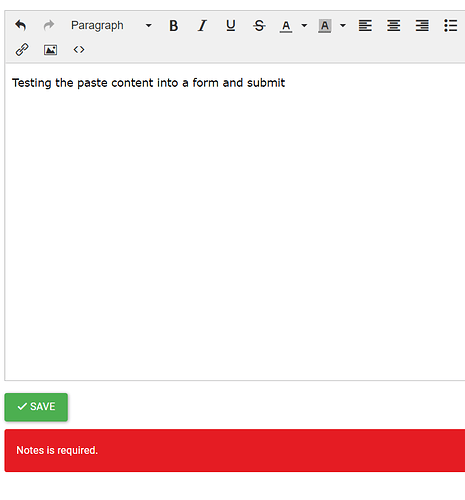Align text left

point(365,26)
